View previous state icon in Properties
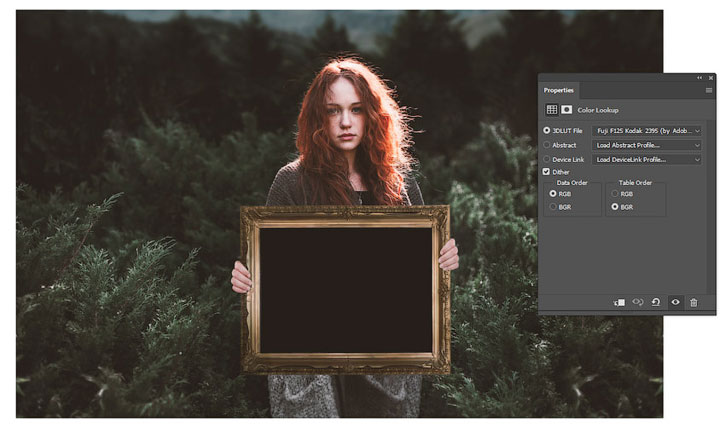725x428 pixels. pyautogui.click(x=638, y=302)
